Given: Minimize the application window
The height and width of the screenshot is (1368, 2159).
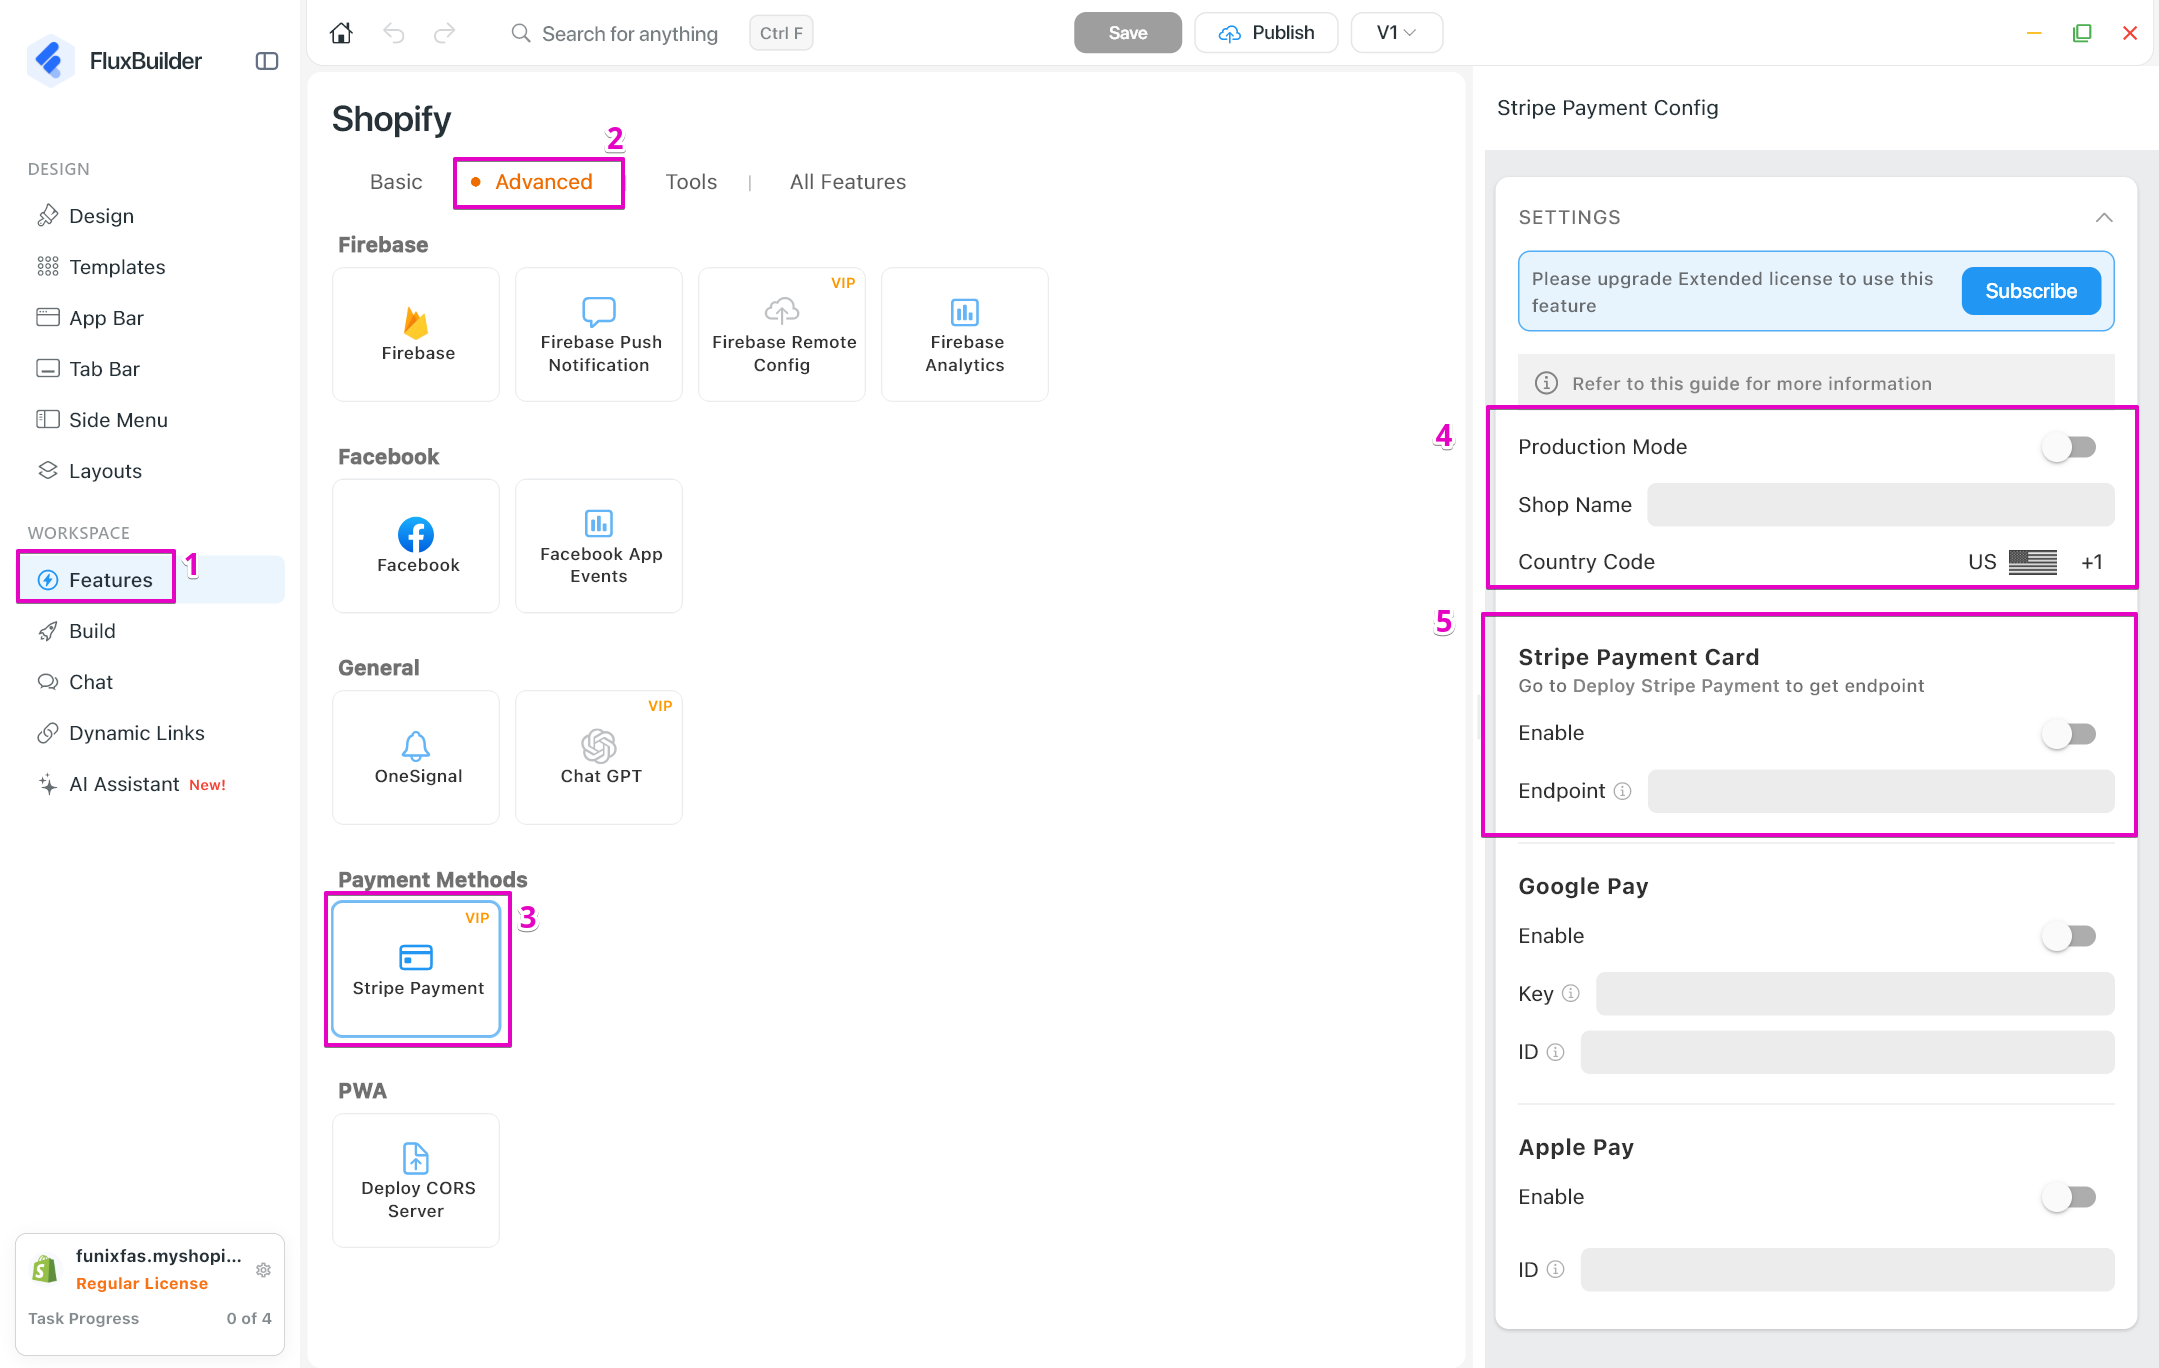Looking at the screenshot, I should click(x=2034, y=33).
